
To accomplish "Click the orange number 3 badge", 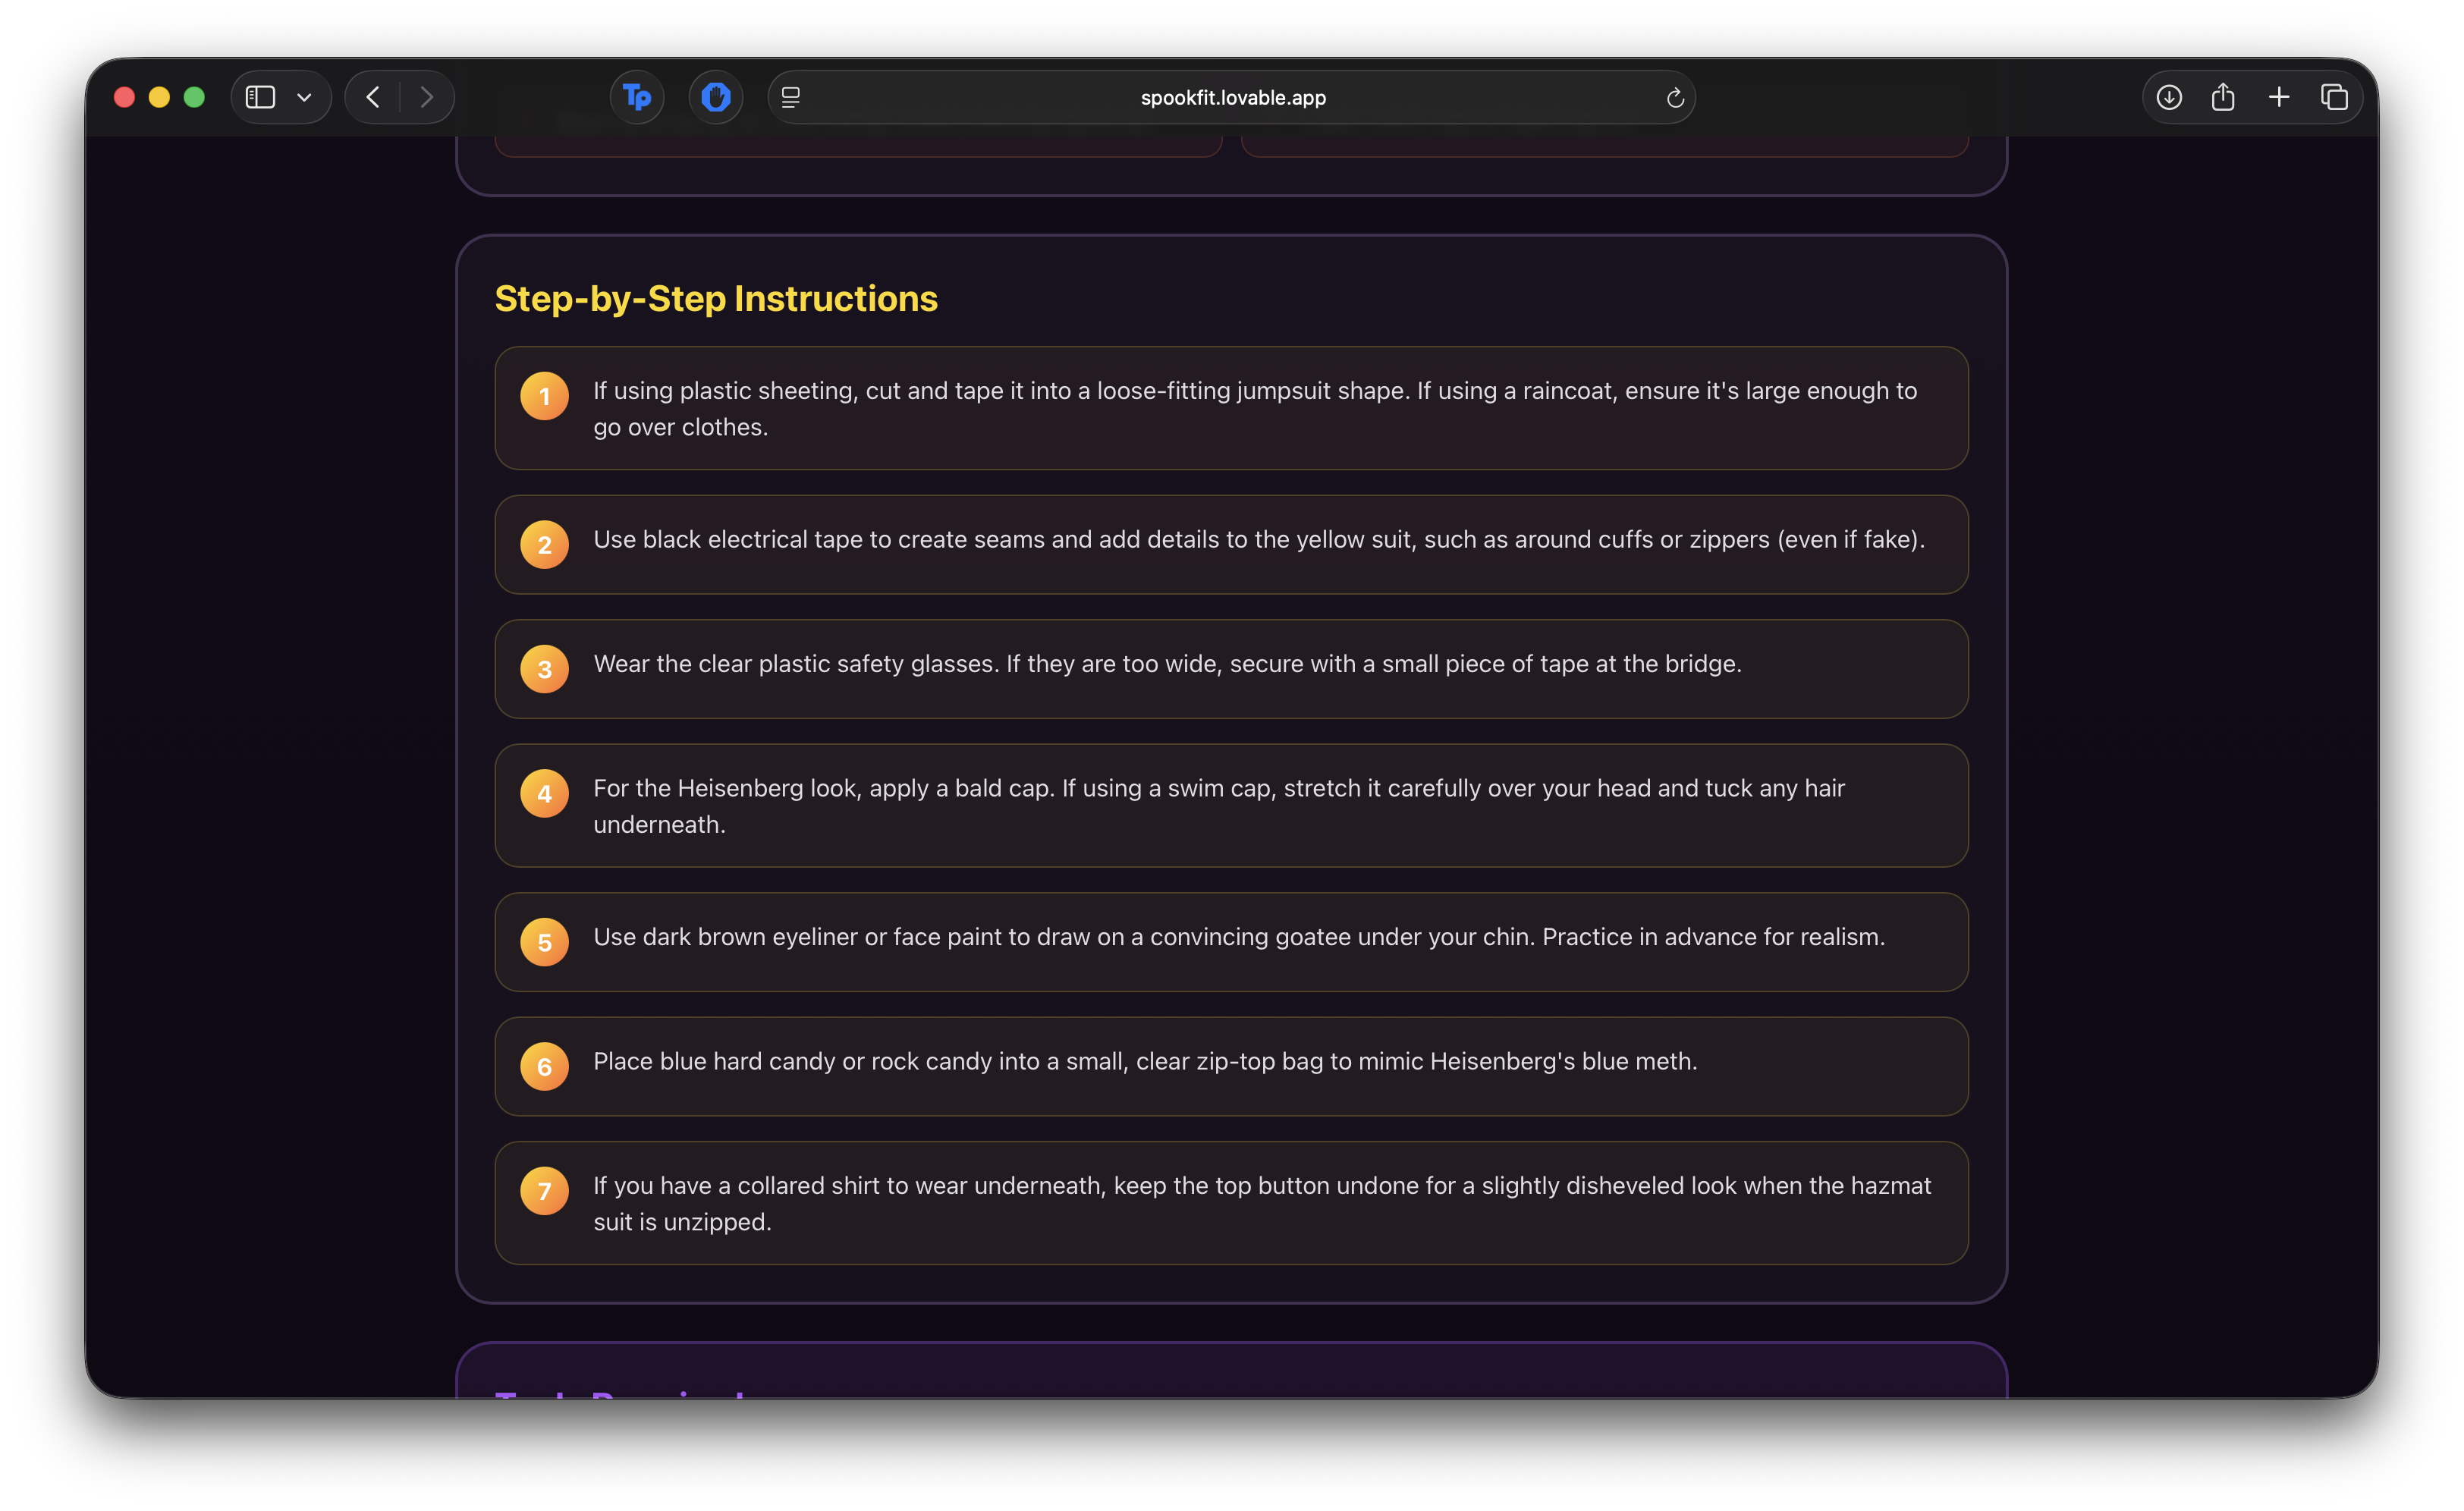I will click(544, 669).
